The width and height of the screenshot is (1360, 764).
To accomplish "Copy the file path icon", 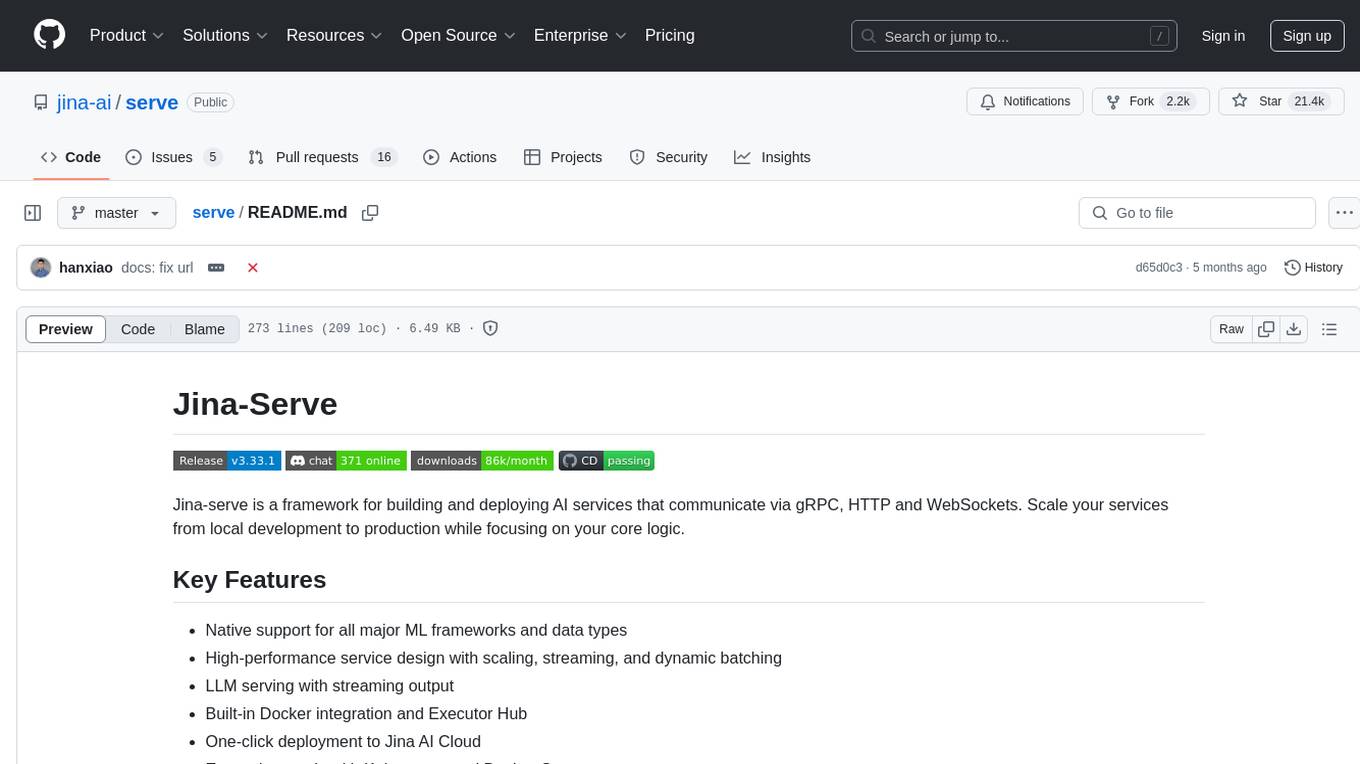I will coord(370,213).
